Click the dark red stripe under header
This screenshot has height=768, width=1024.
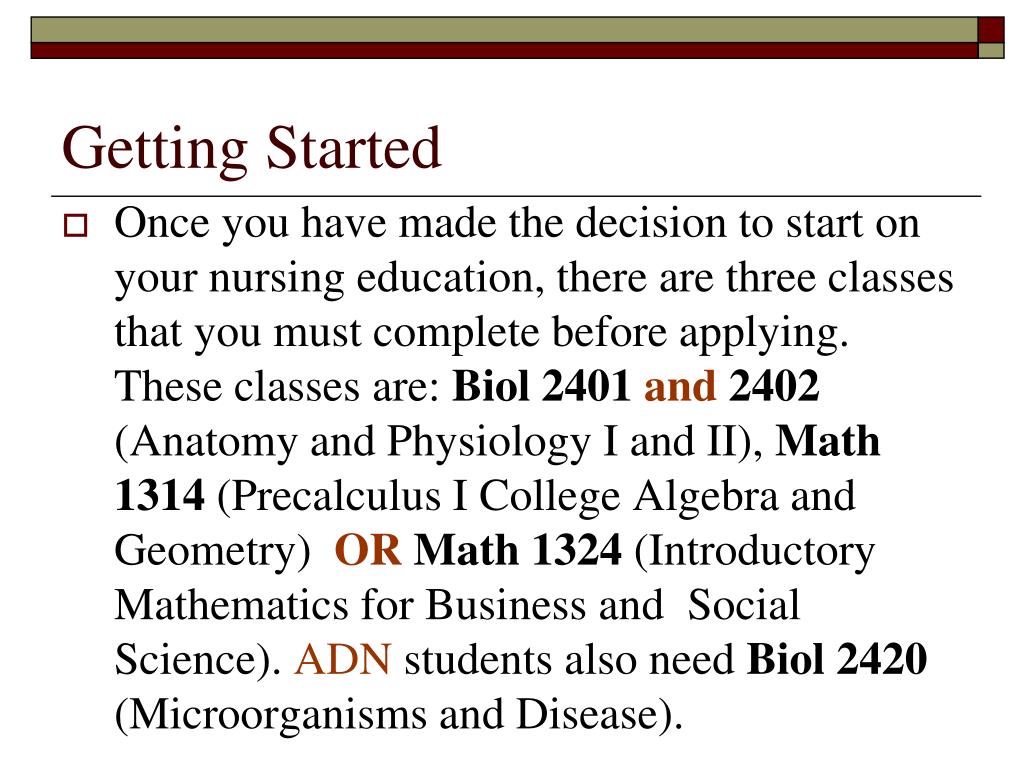tap(504, 51)
